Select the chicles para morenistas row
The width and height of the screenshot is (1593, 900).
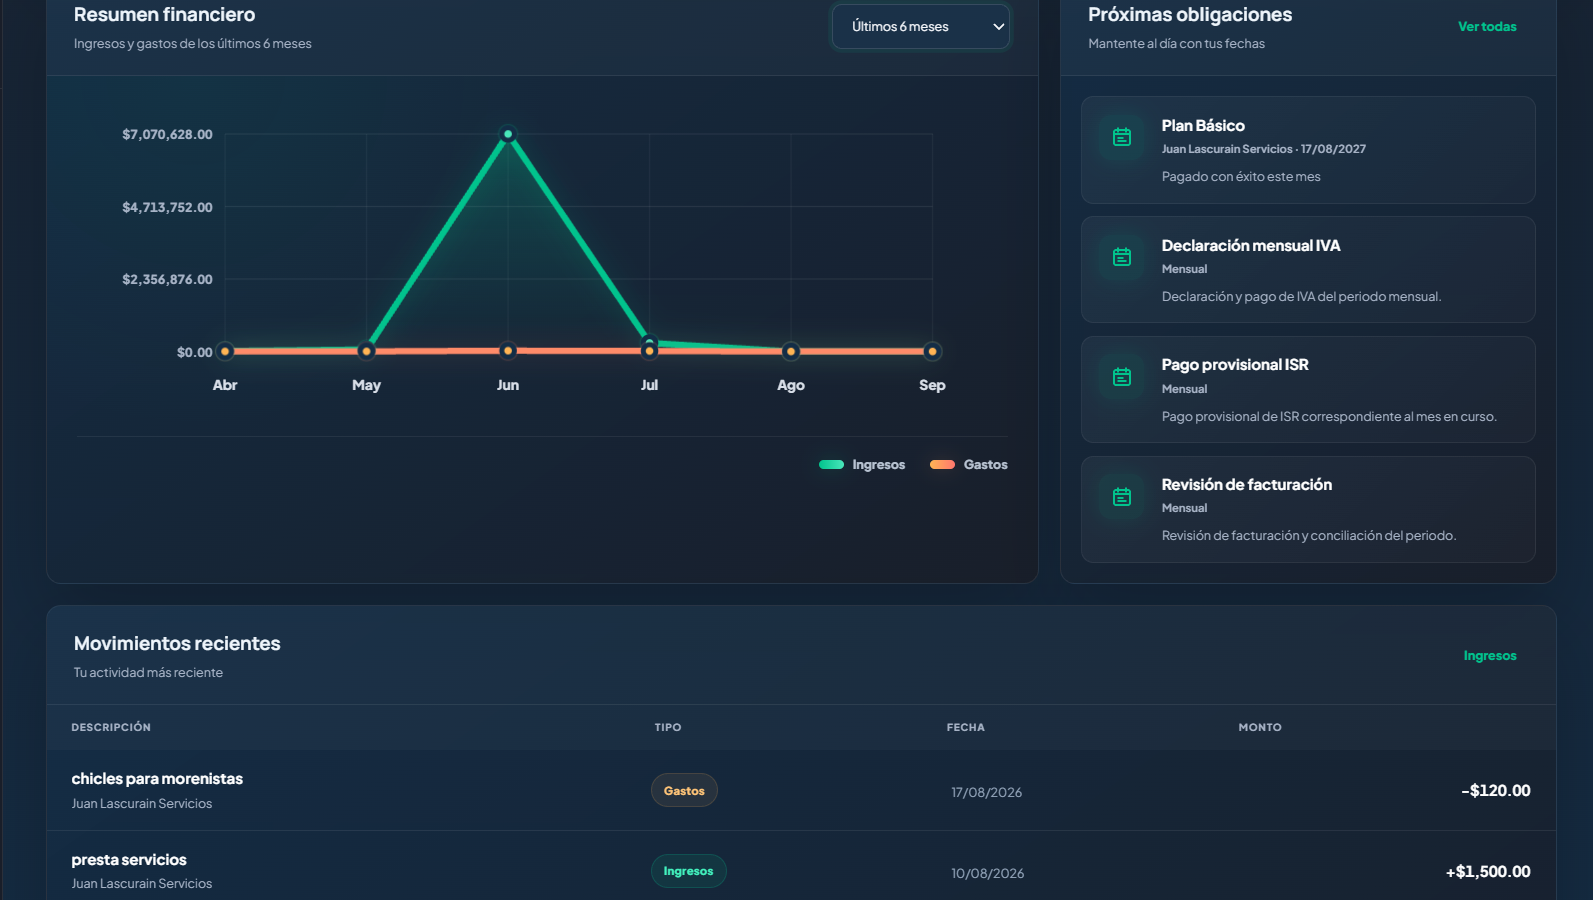[x=801, y=790]
